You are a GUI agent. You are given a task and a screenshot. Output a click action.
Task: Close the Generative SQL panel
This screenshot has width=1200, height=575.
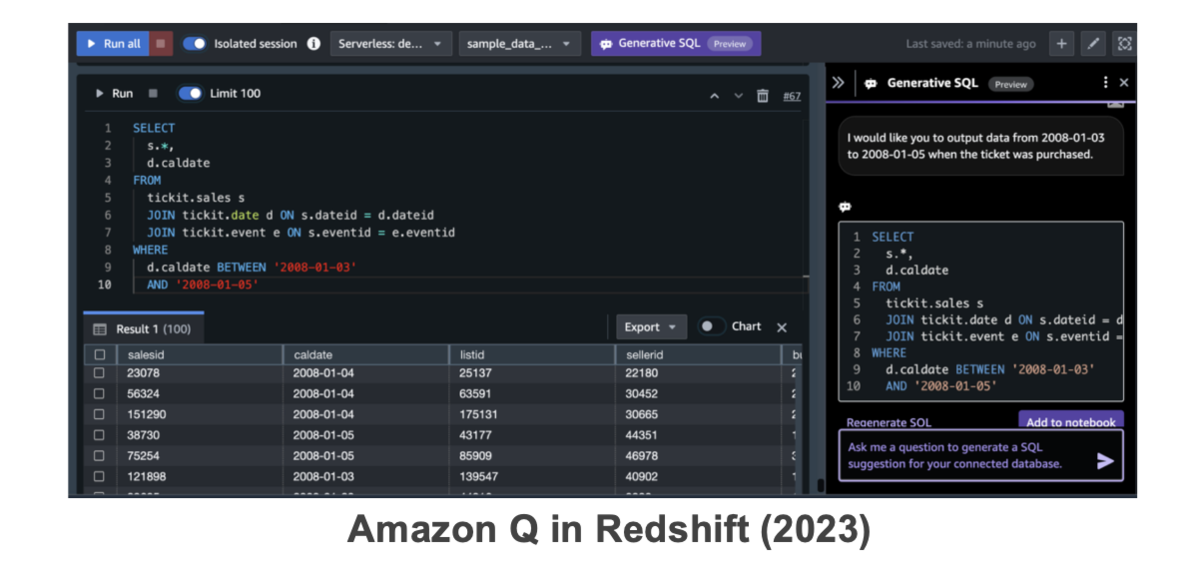1124,83
